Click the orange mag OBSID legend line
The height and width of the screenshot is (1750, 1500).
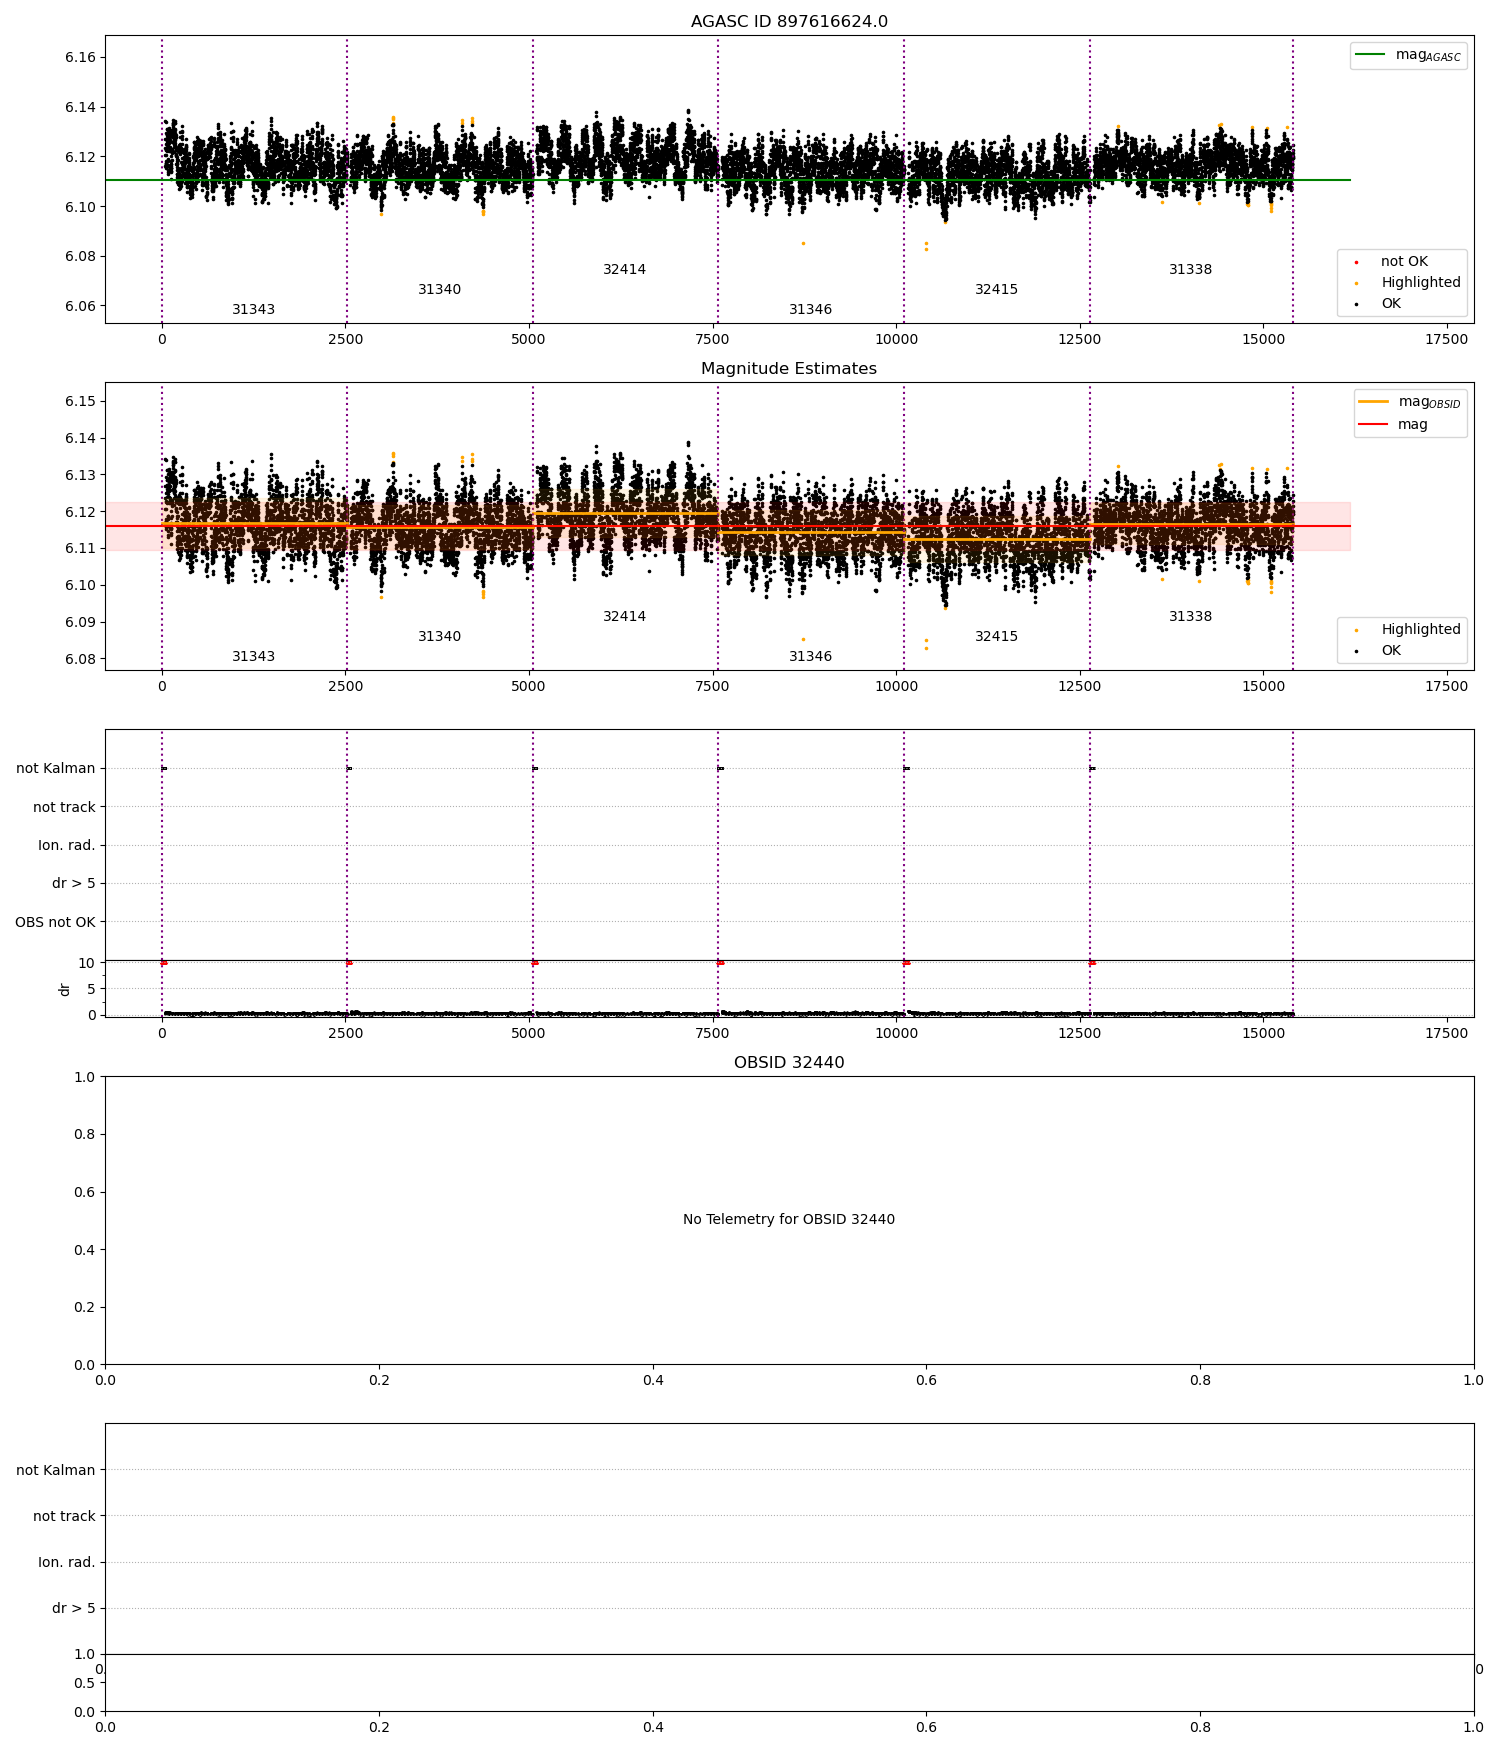click(x=1374, y=402)
